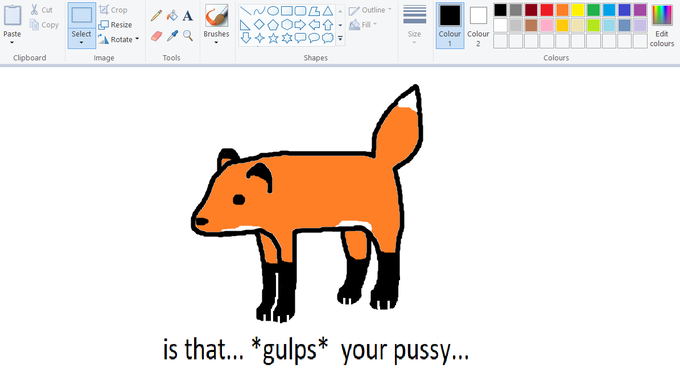The width and height of the screenshot is (680, 389).
Task: Select the Text tool
Action: tap(187, 16)
